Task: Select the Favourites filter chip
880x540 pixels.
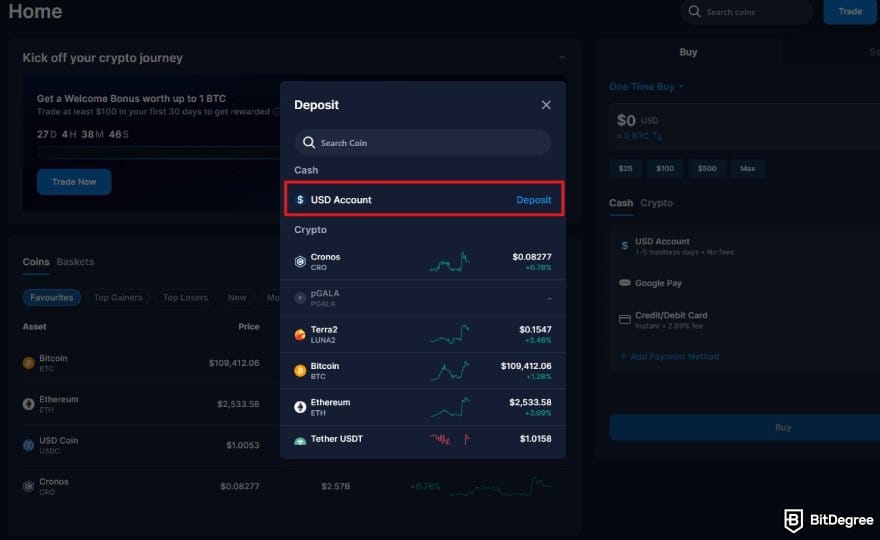Action: [x=52, y=298]
